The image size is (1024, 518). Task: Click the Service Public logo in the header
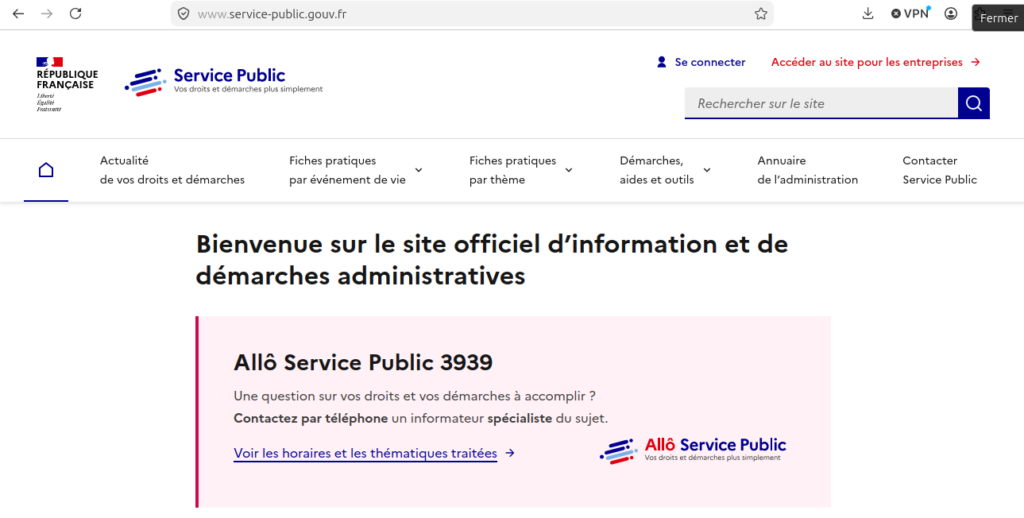[x=223, y=82]
